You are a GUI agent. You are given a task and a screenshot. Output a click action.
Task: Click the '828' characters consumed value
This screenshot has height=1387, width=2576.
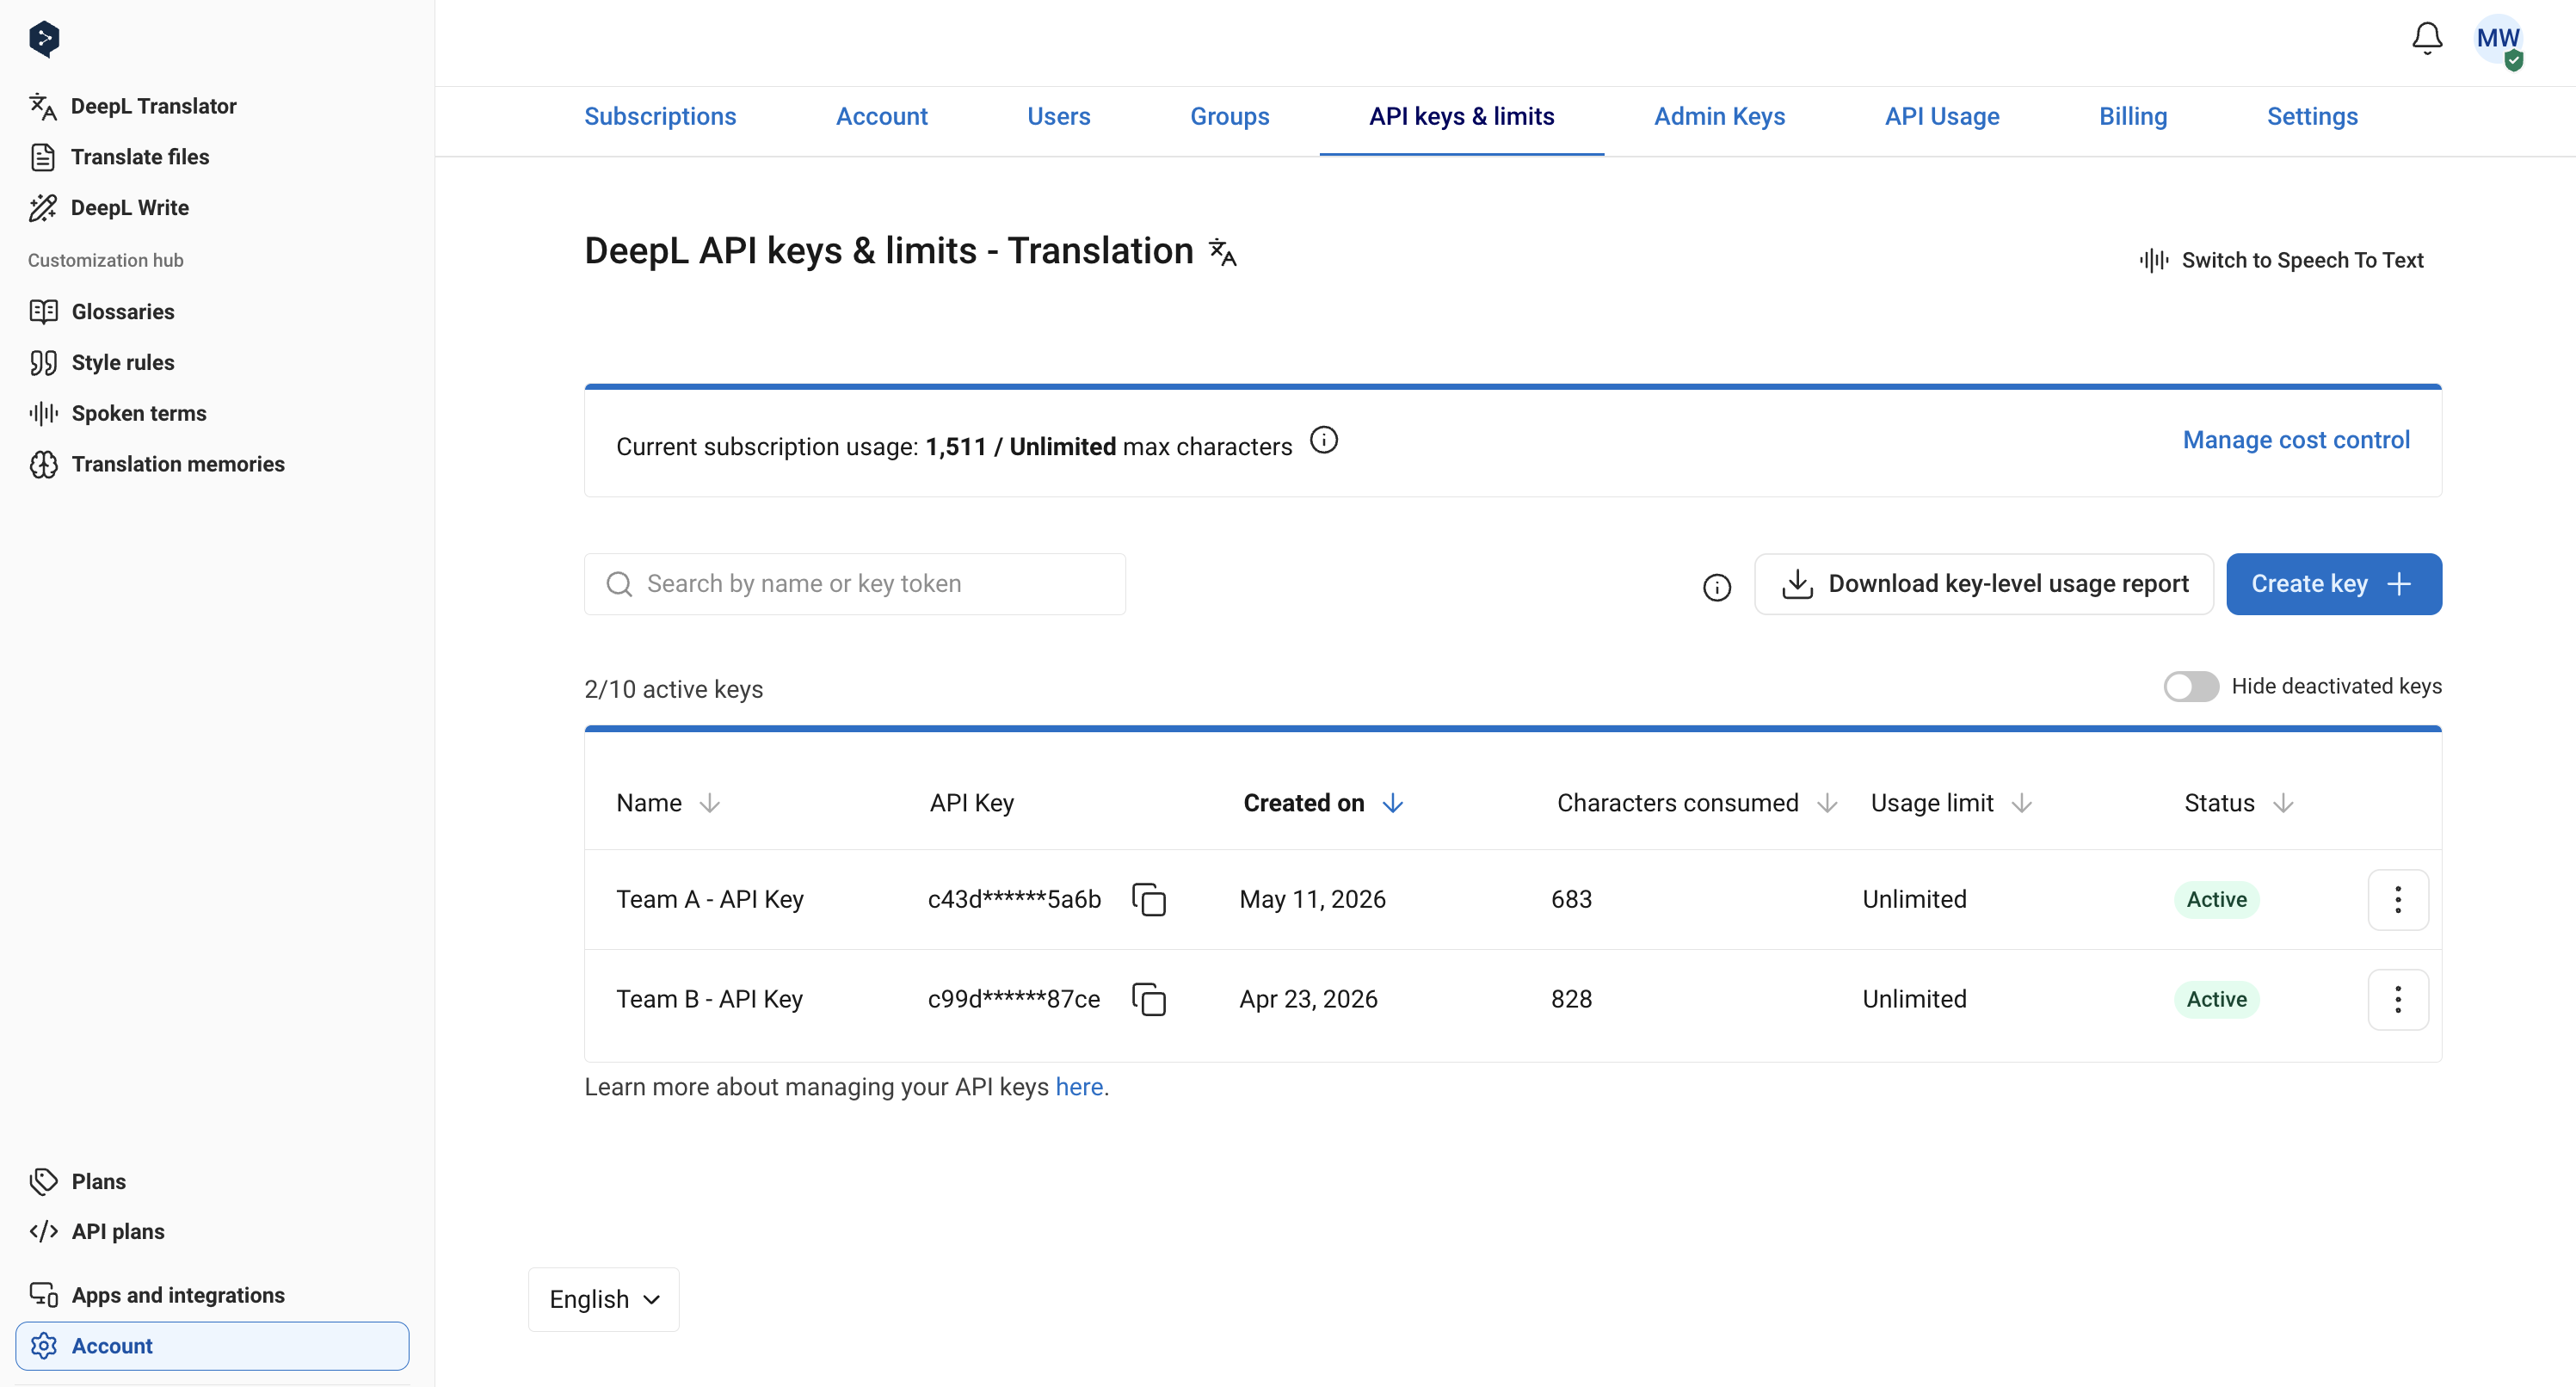click(1572, 999)
